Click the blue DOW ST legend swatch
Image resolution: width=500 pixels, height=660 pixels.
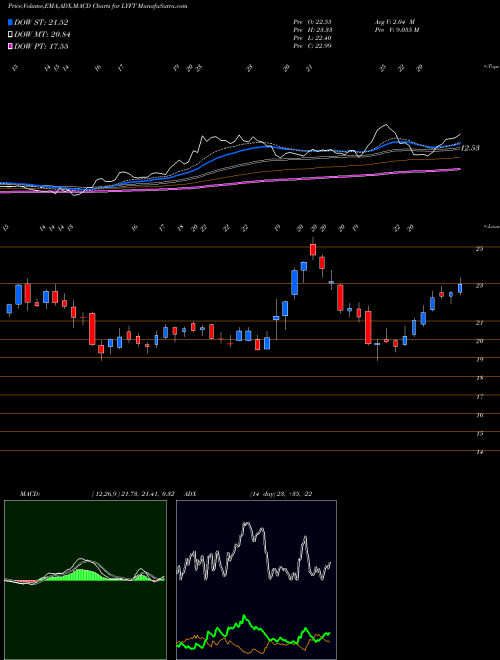coord(10,23)
